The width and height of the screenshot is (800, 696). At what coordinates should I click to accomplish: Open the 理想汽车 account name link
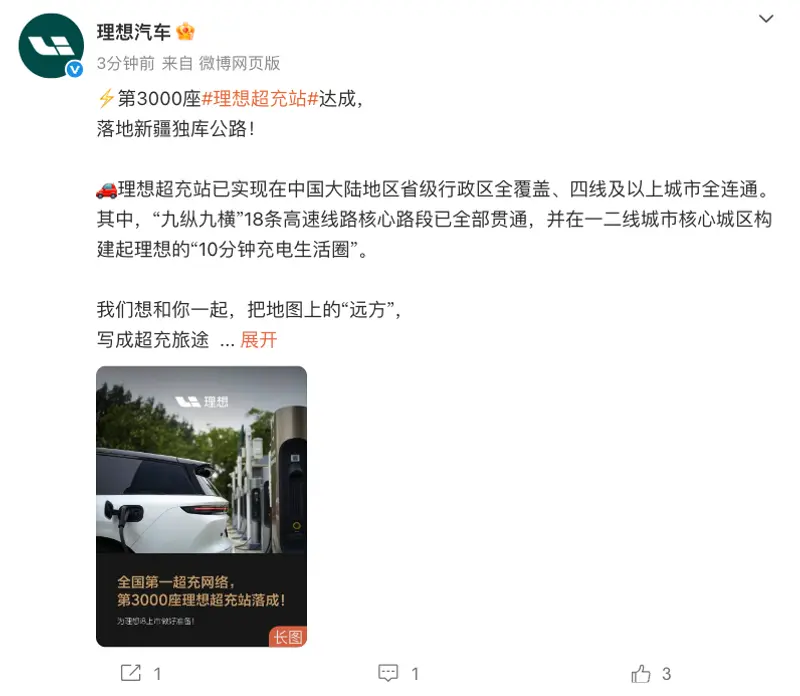[133, 32]
